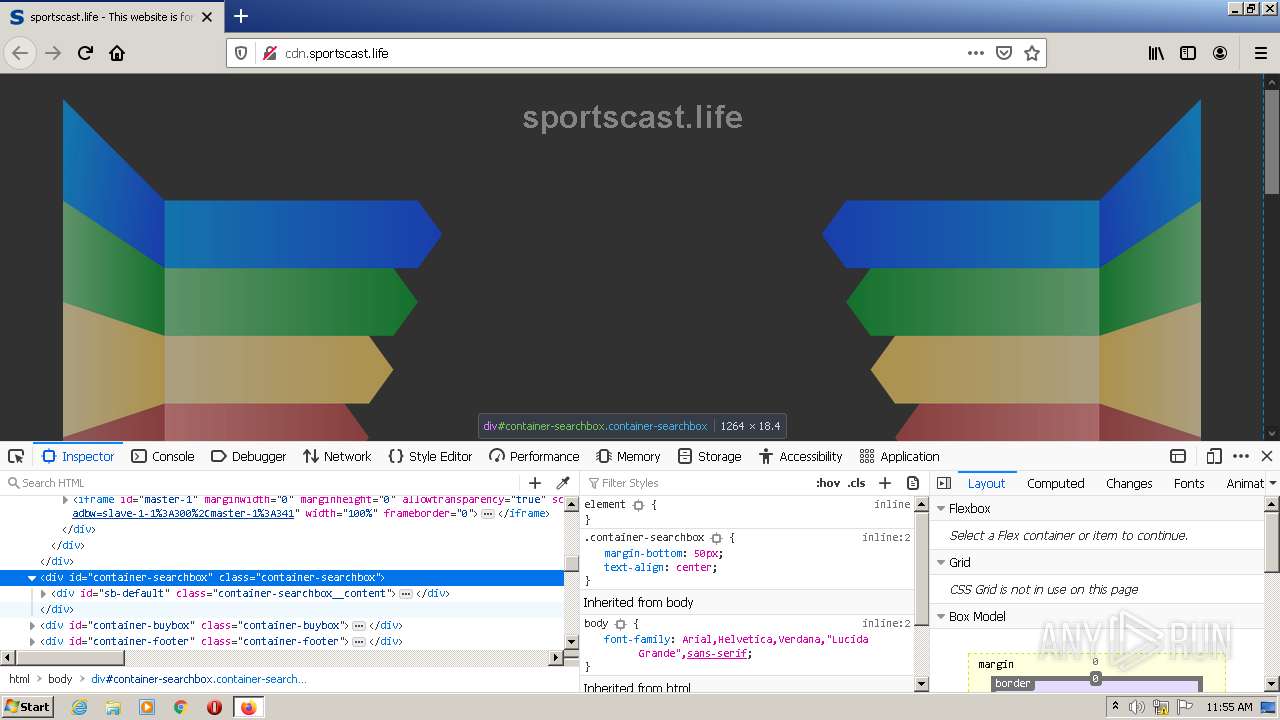
Task: Show collapsed content of sb-default div
Action: pyautogui.click(x=406, y=593)
